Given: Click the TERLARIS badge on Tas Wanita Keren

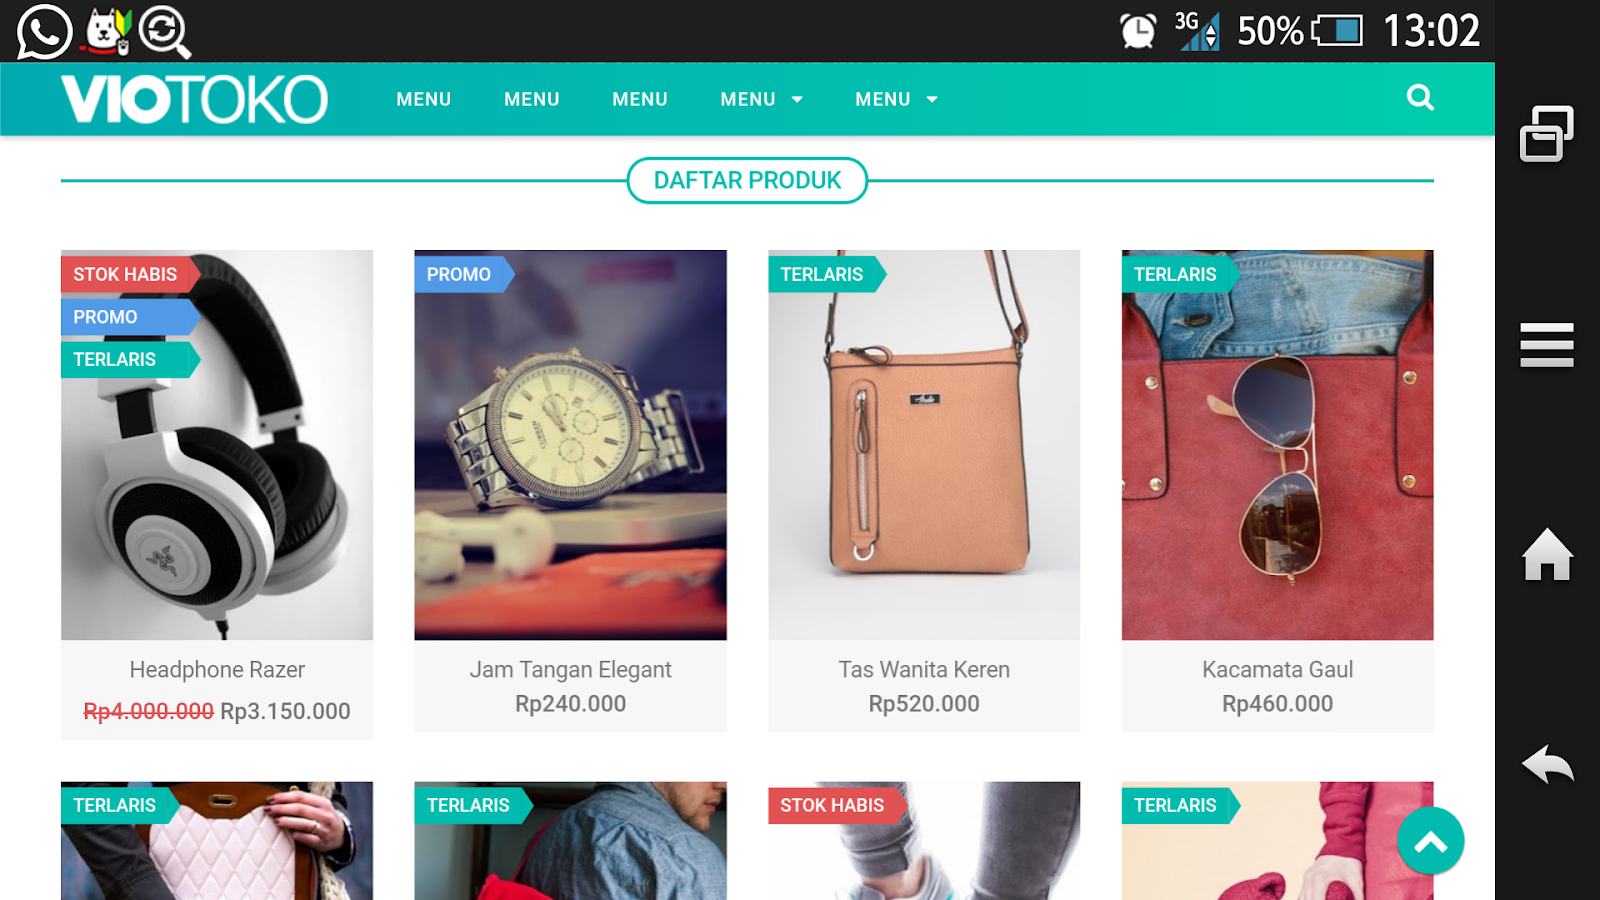Looking at the screenshot, I should coord(827,274).
